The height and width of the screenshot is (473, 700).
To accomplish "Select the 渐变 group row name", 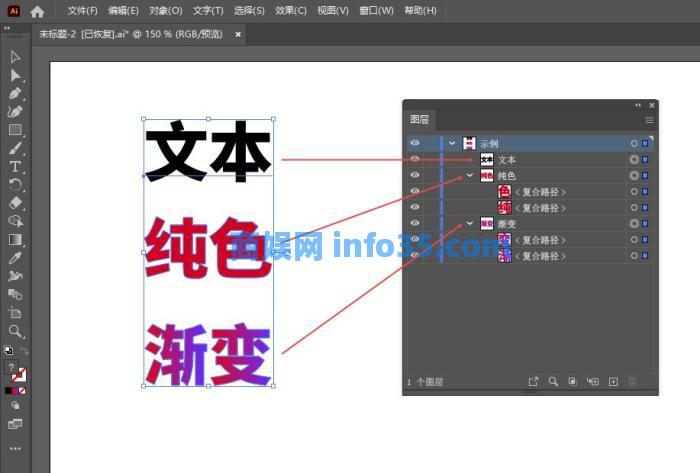I will click(507, 224).
